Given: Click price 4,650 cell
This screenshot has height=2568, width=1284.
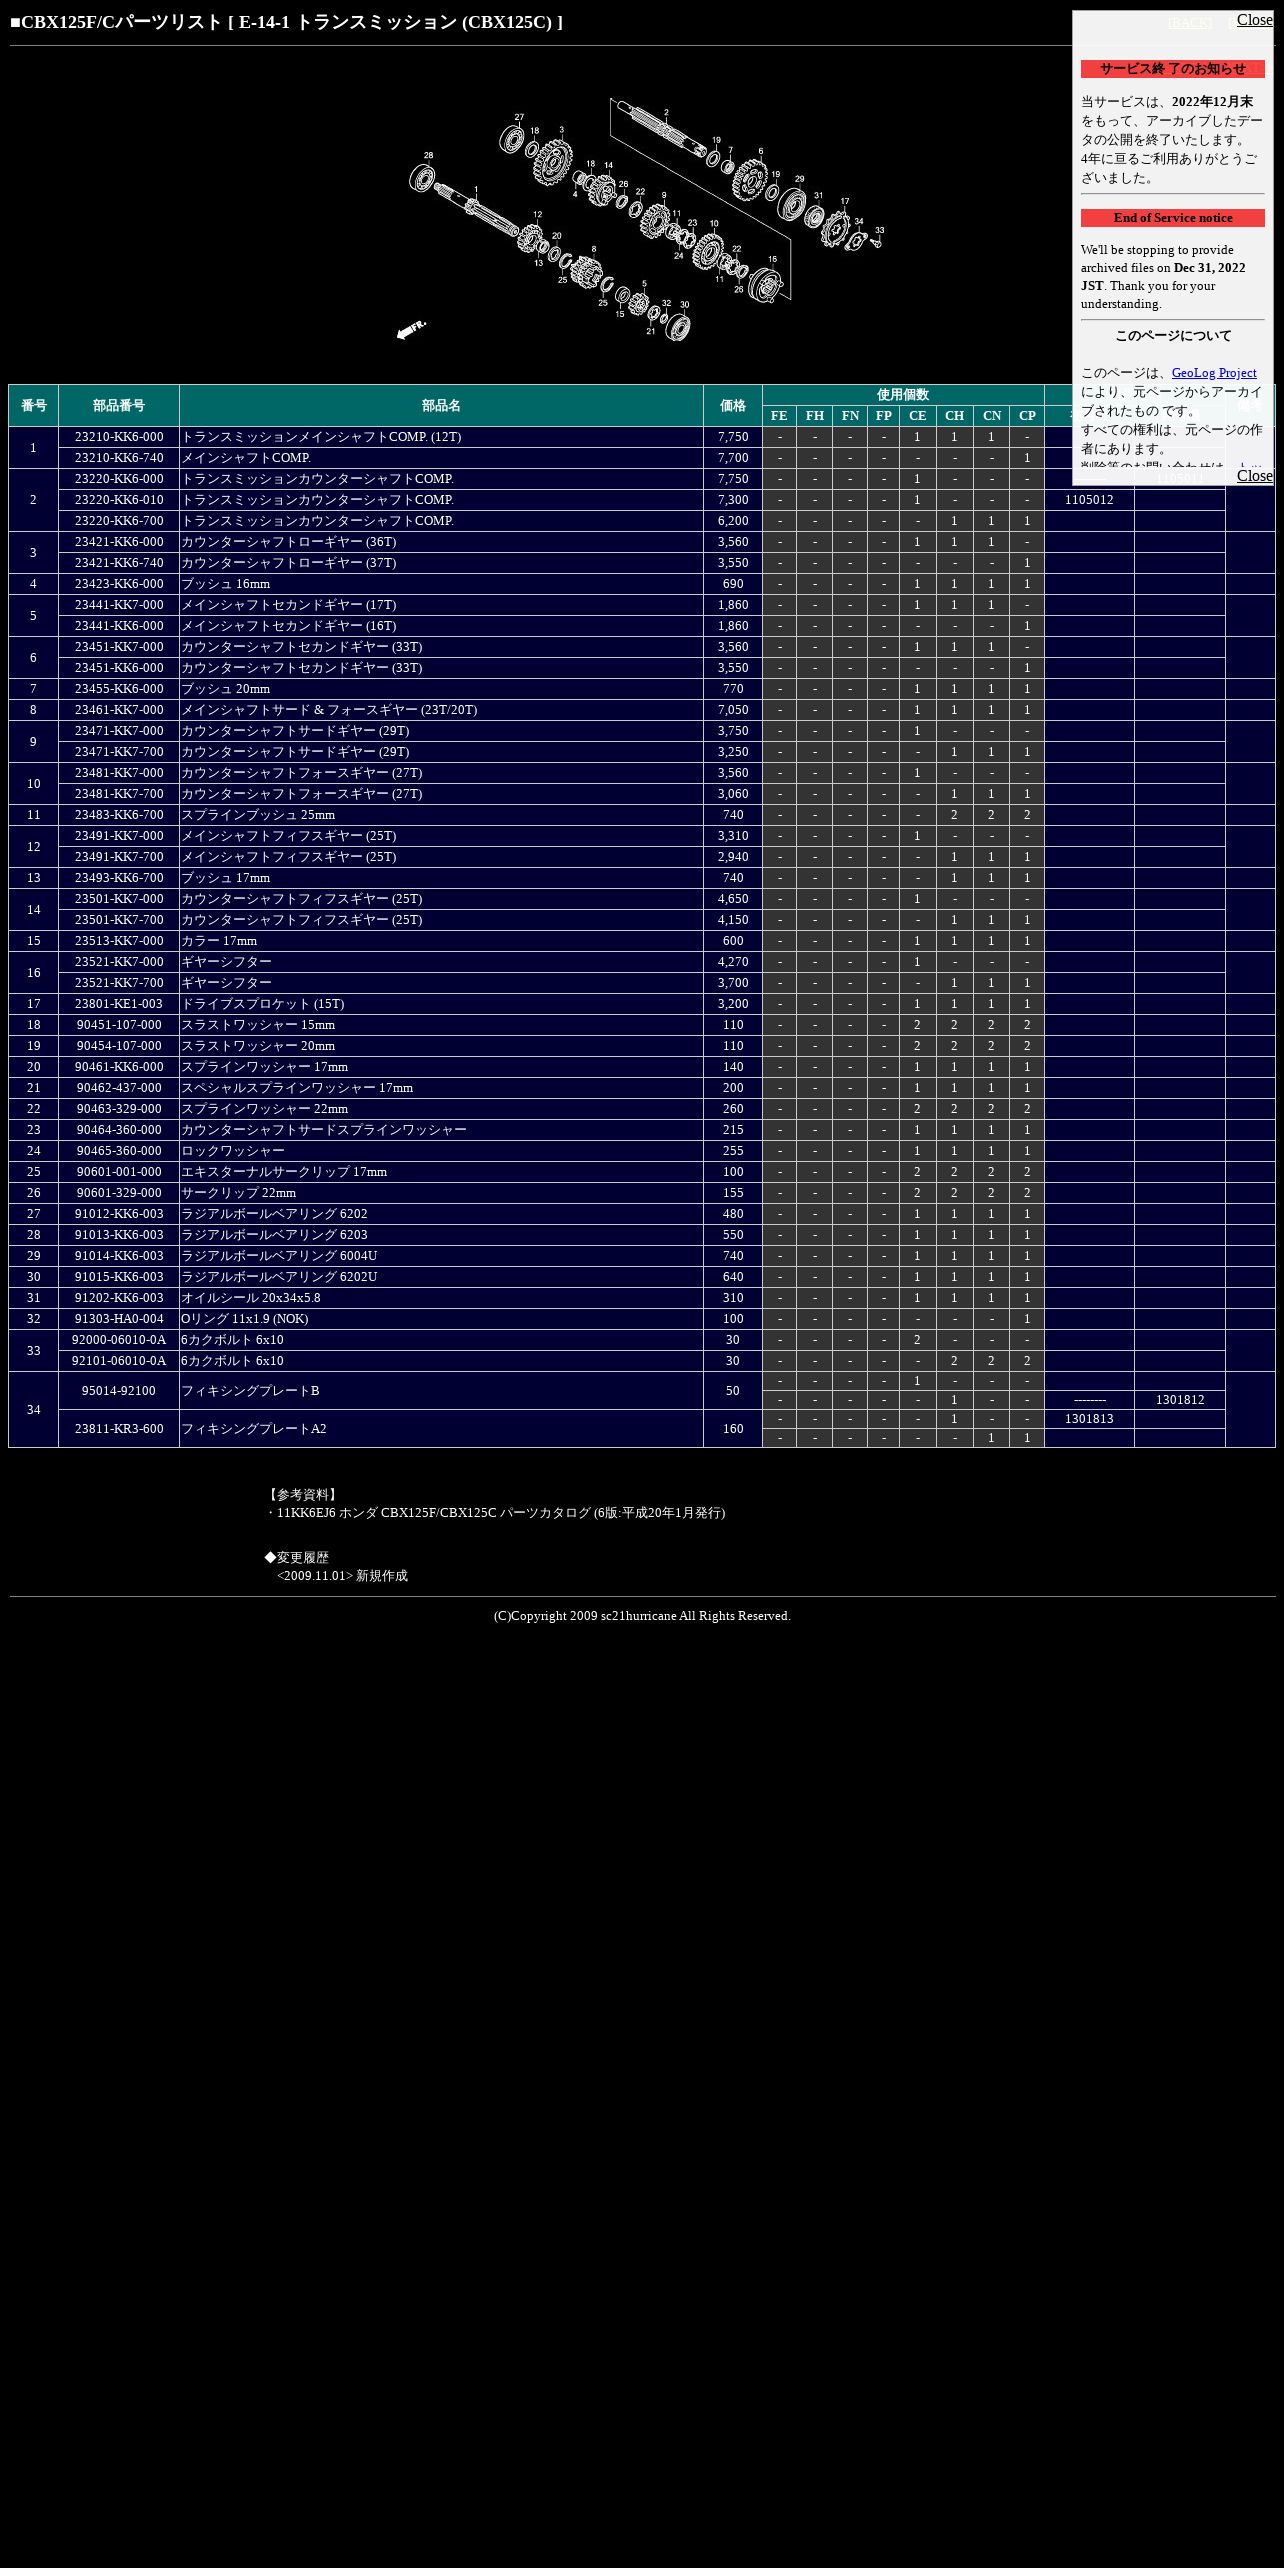Looking at the screenshot, I should (733, 899).
